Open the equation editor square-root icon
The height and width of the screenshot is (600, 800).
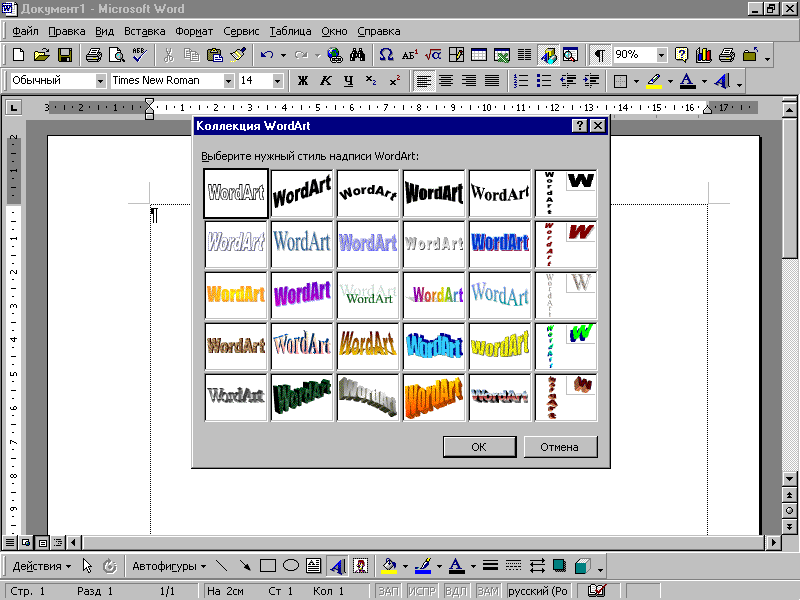point(433,55)
